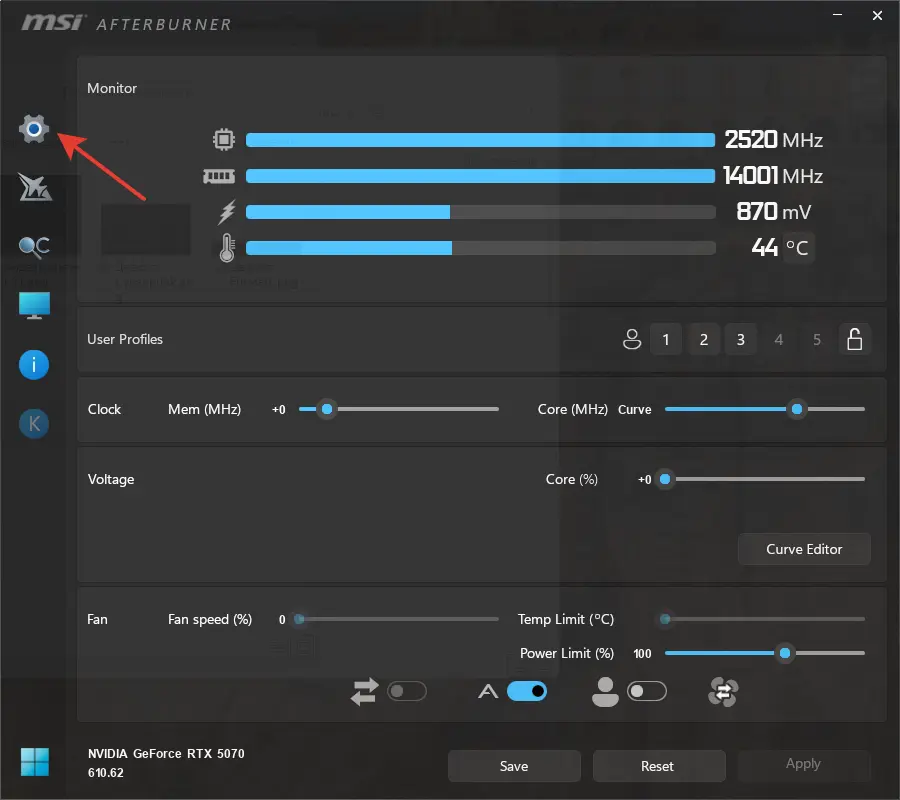Click the voltage level bar
This screenshot has height=800, width=900.
click(x=480, y=212)
